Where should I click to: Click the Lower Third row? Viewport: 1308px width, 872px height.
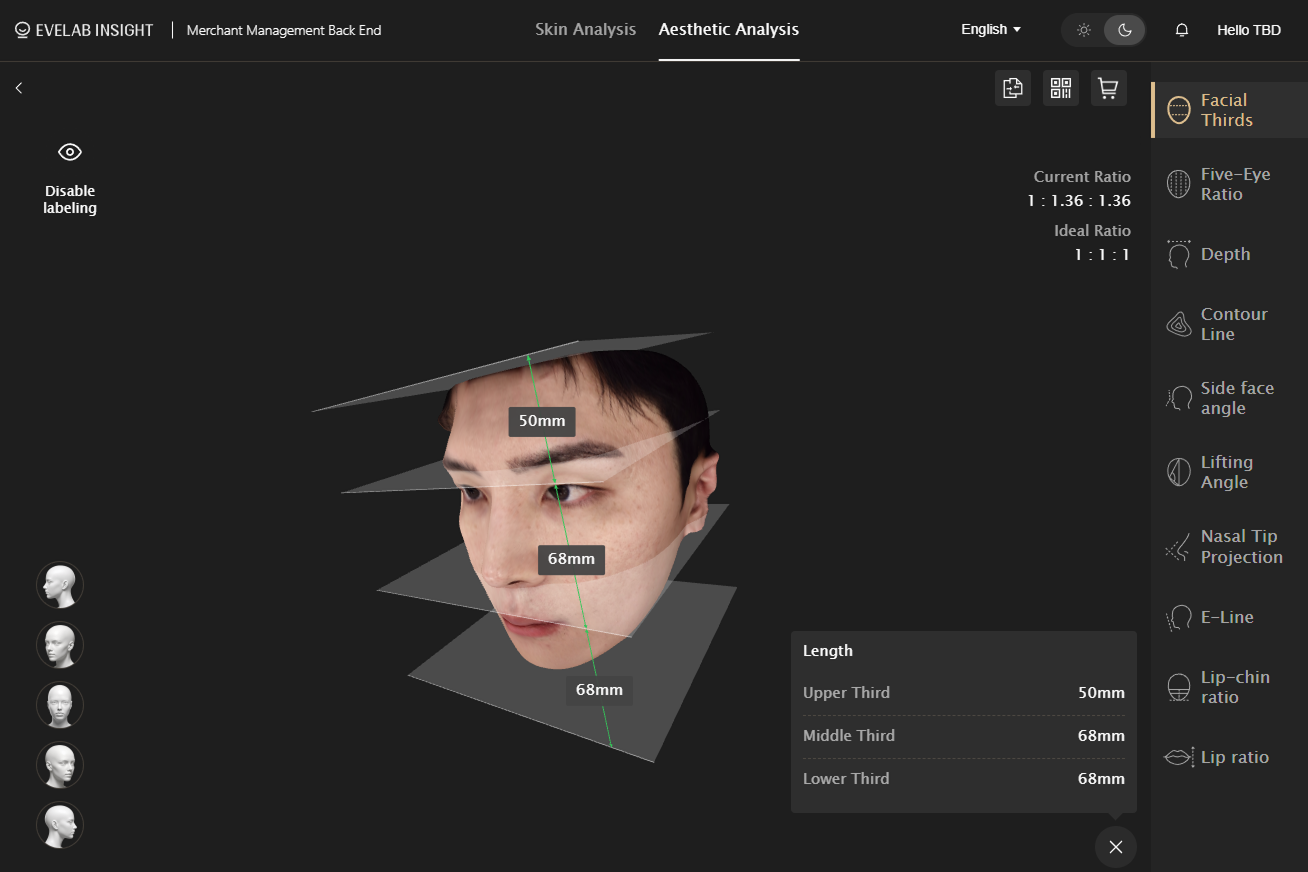click(x=964, y=779)
